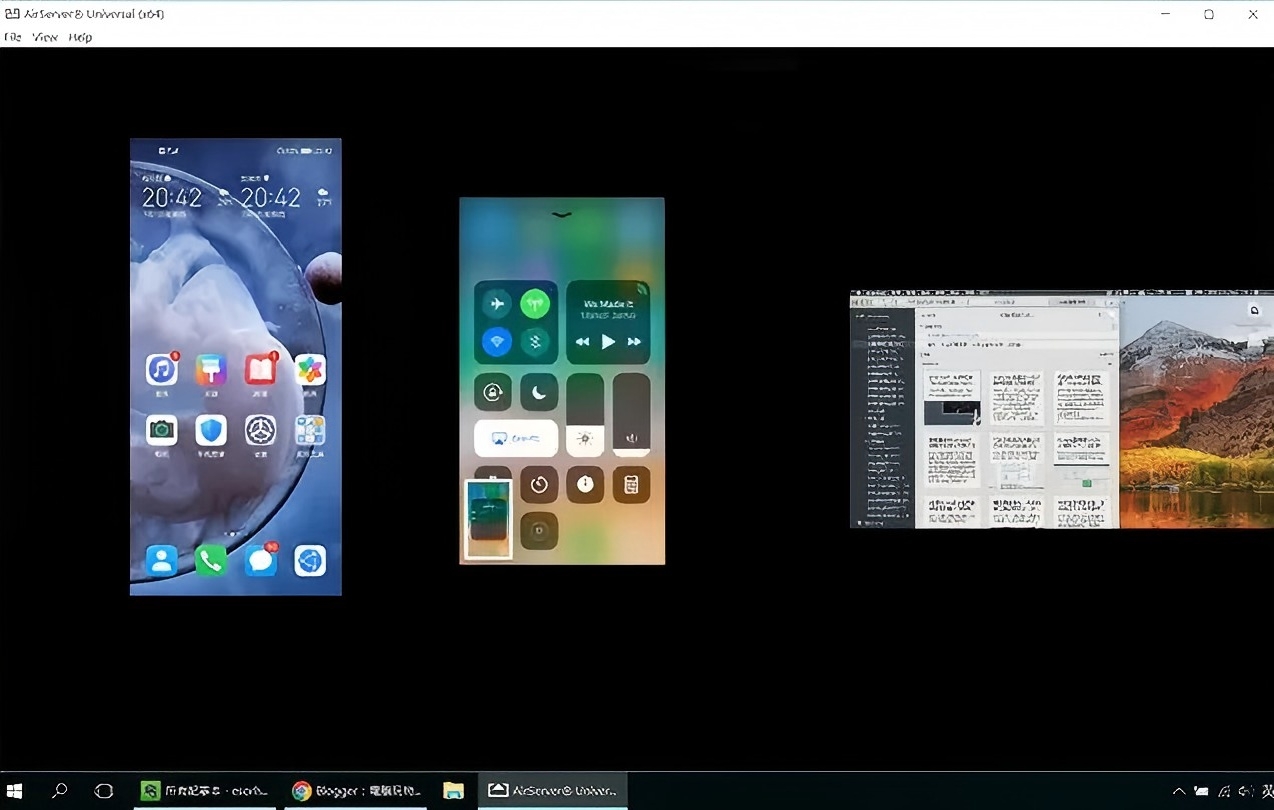Click the iOS brightness slider
Screen dimensions: 1274x810
pos(585,415)
